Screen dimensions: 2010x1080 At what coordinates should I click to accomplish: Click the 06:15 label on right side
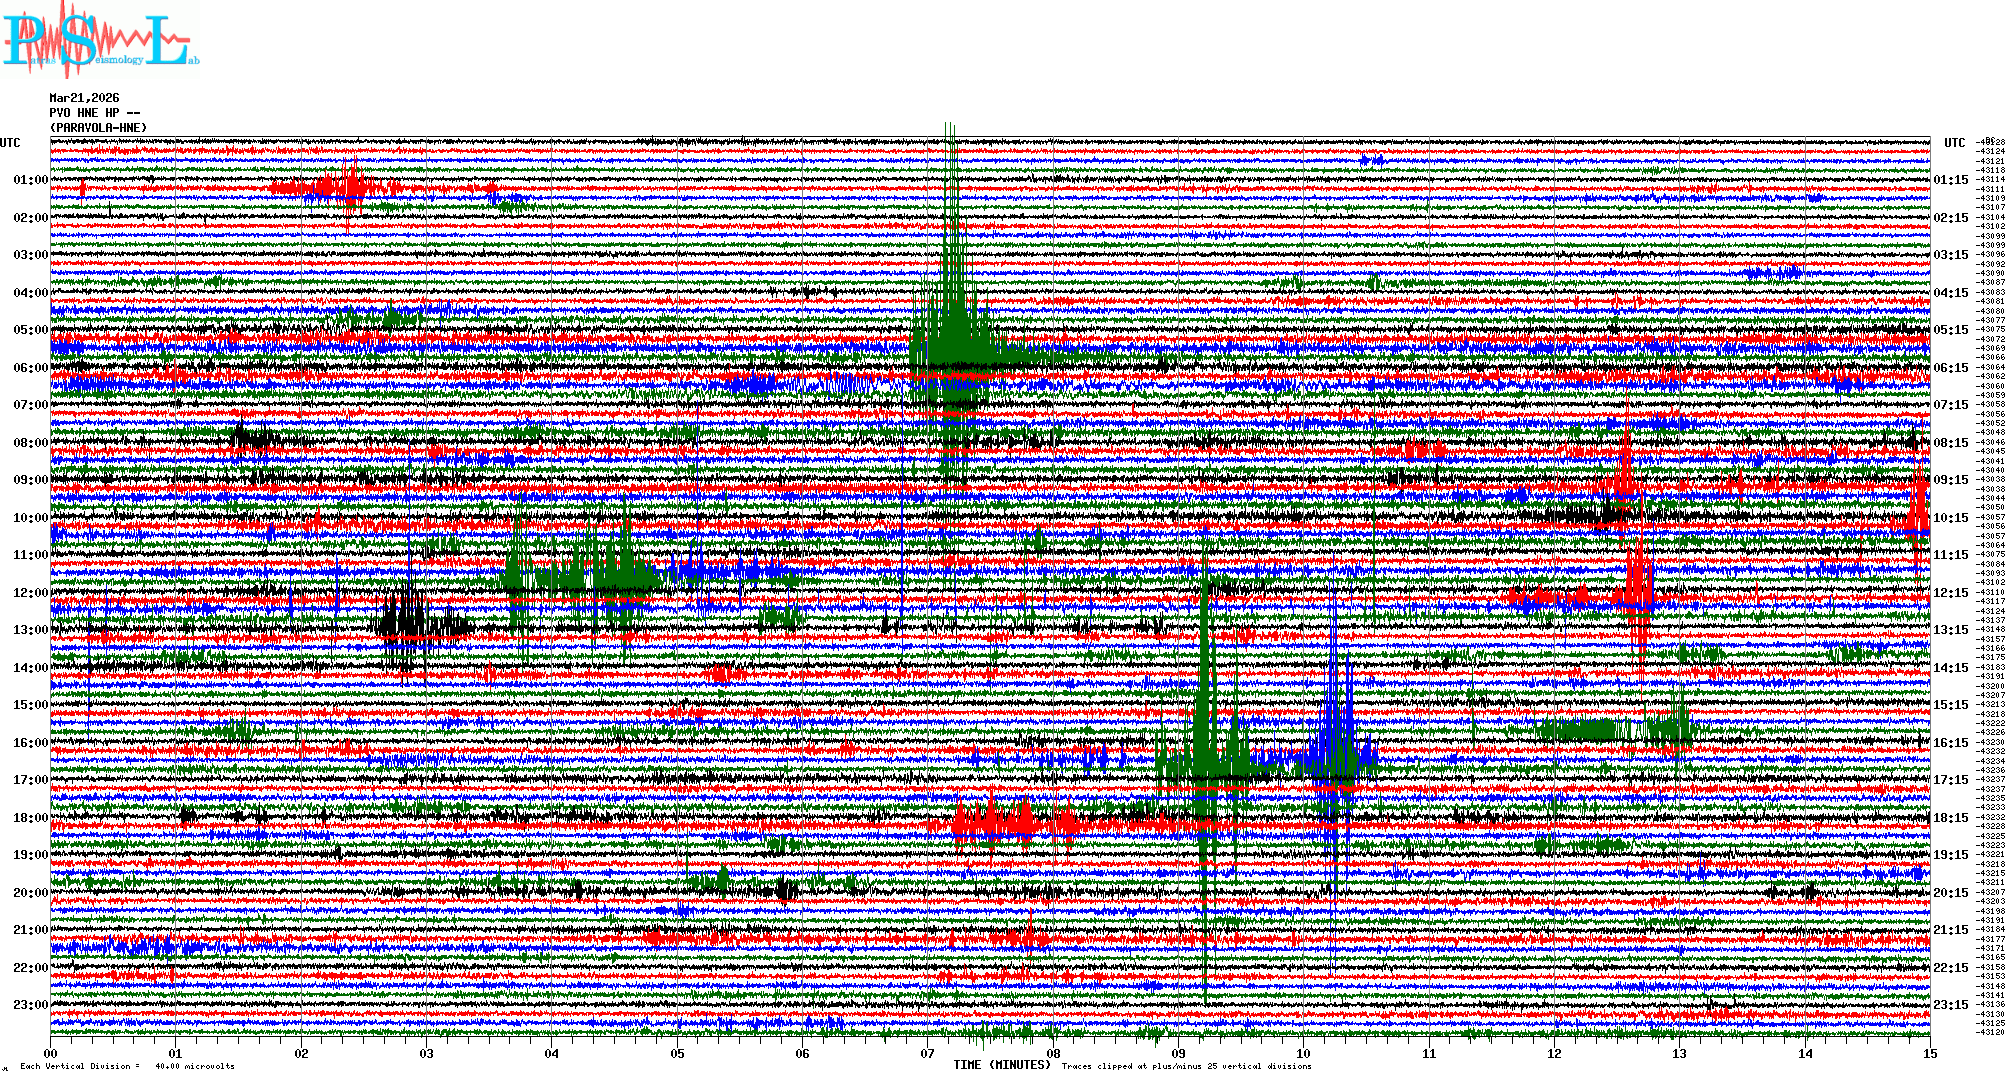1951,368
